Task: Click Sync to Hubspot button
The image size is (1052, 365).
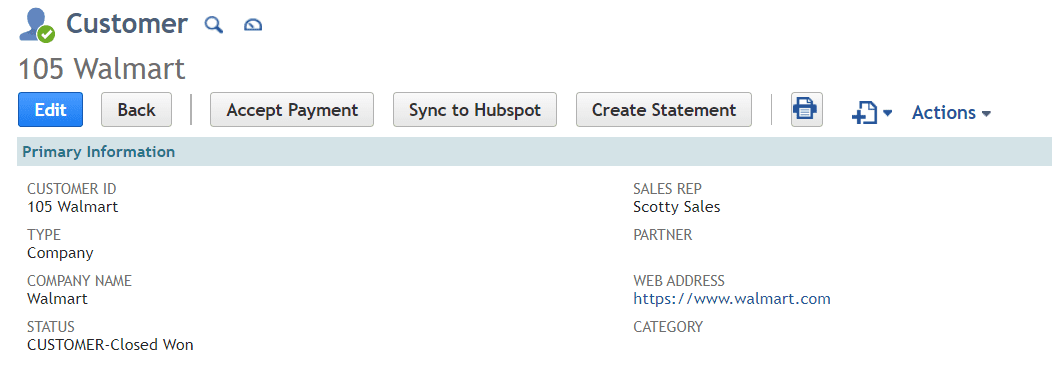Action: [x=474, y=109]
